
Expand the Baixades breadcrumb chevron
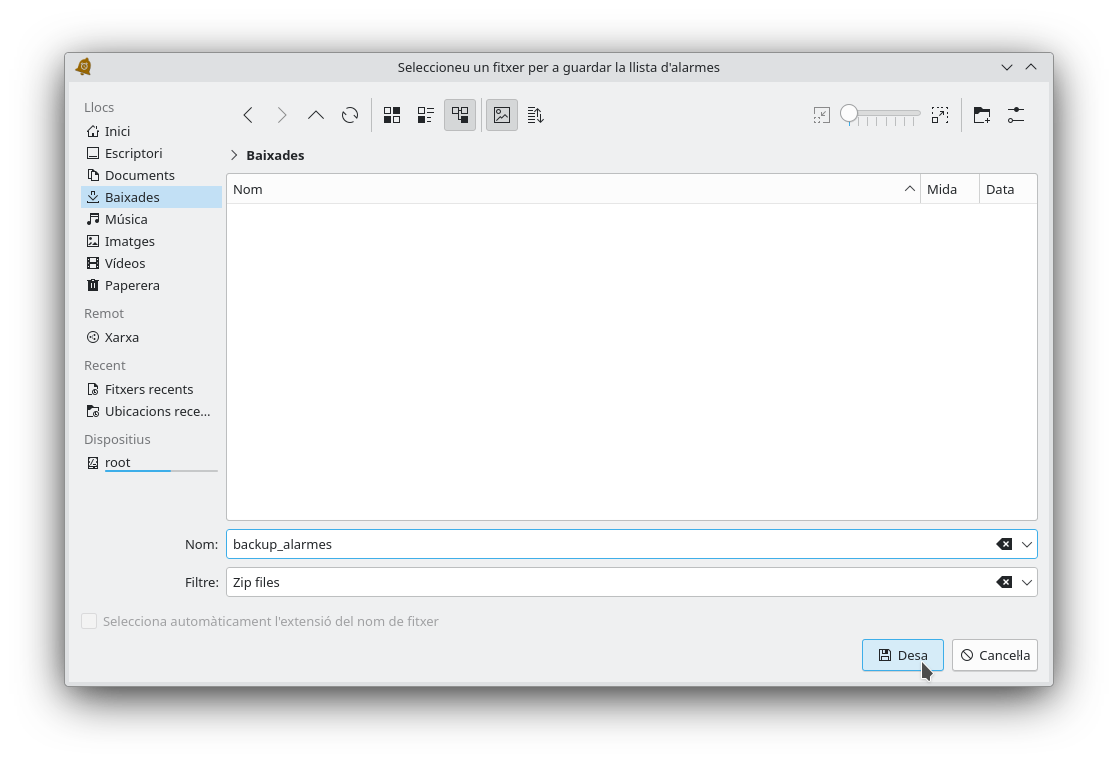tap(234, 155)
